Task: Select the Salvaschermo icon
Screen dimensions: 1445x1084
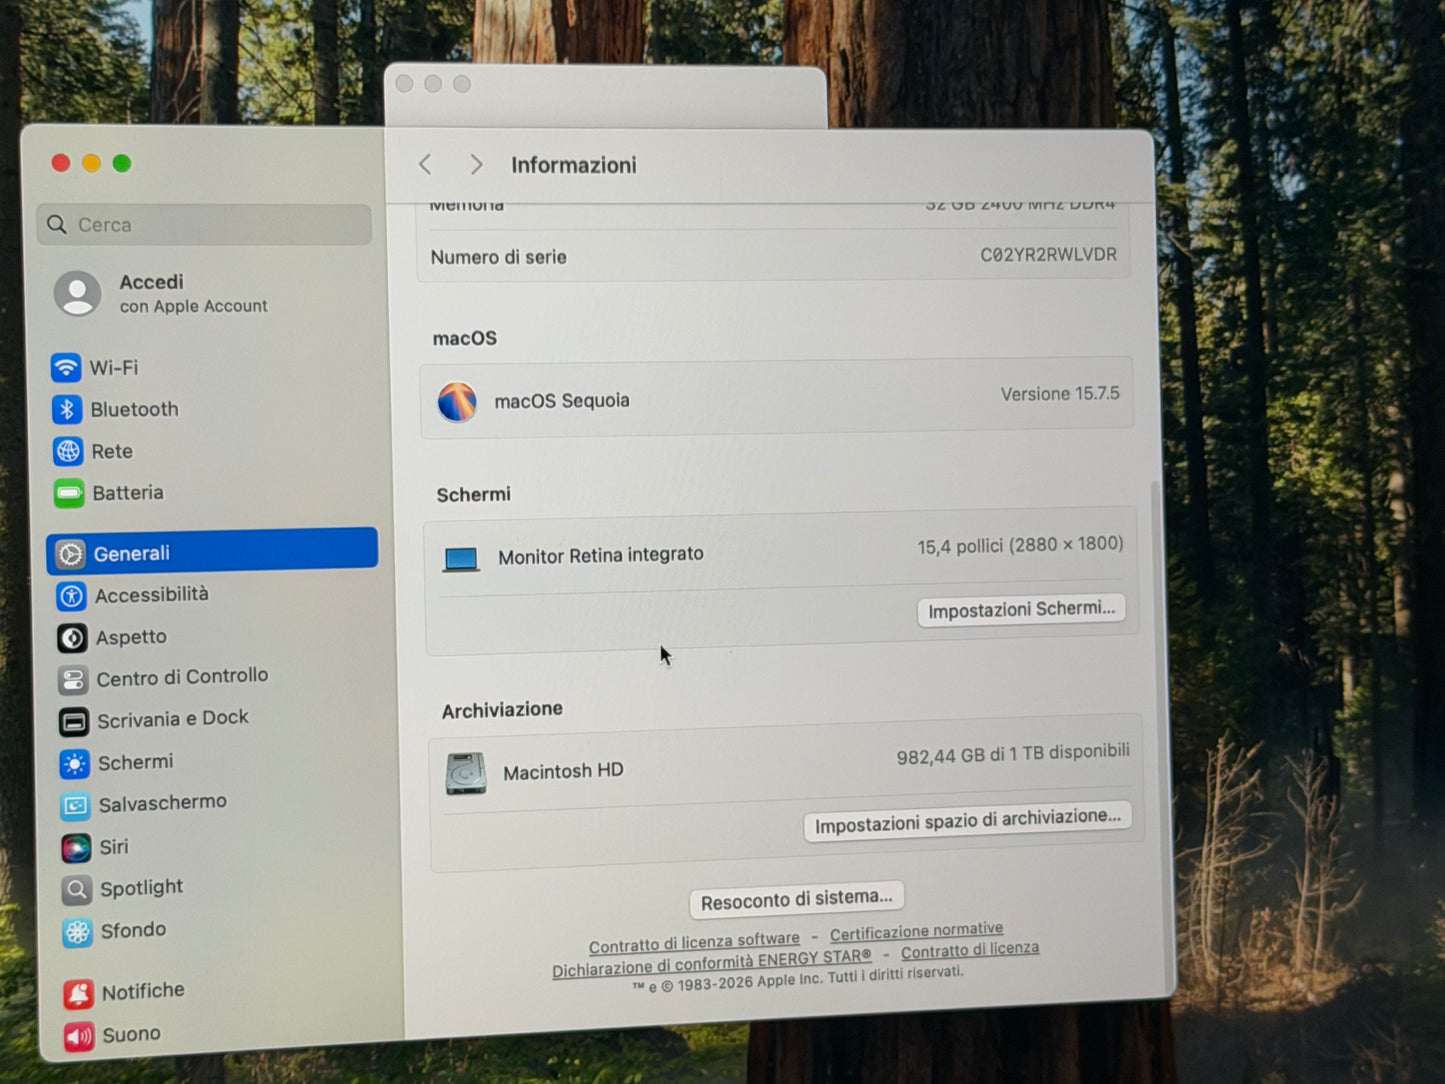Action: click(x=75, y=805)
